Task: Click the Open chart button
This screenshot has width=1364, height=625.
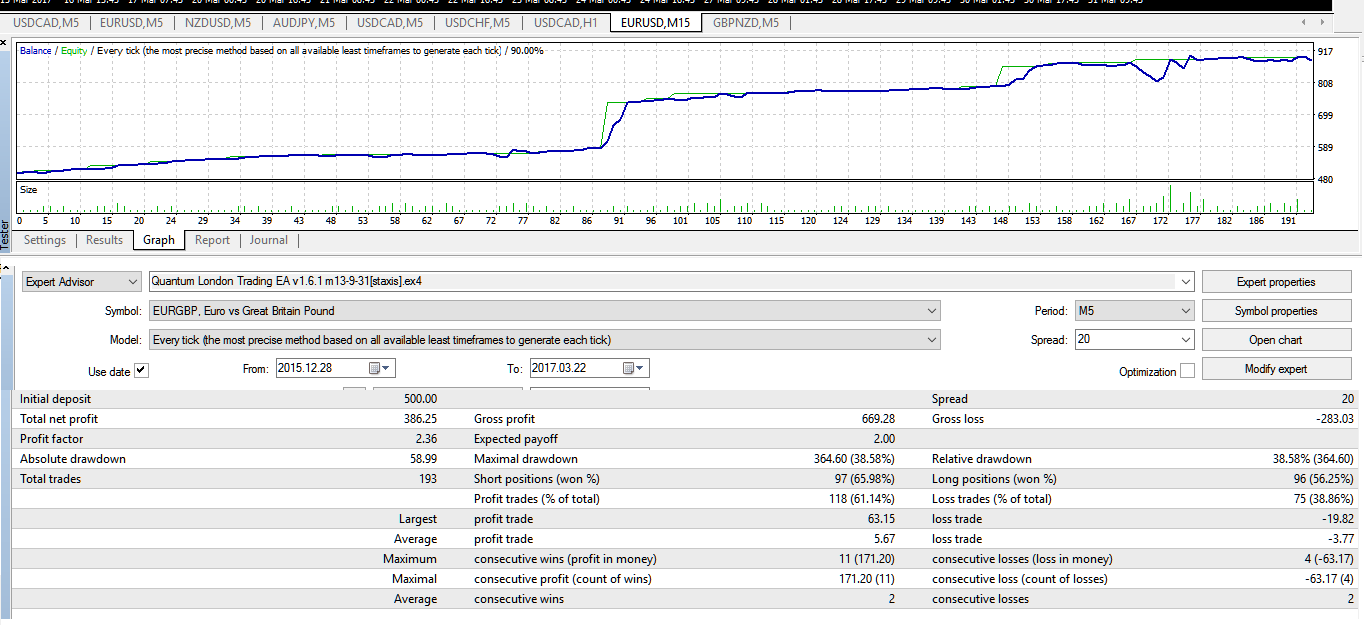Action: [1276, 340]
